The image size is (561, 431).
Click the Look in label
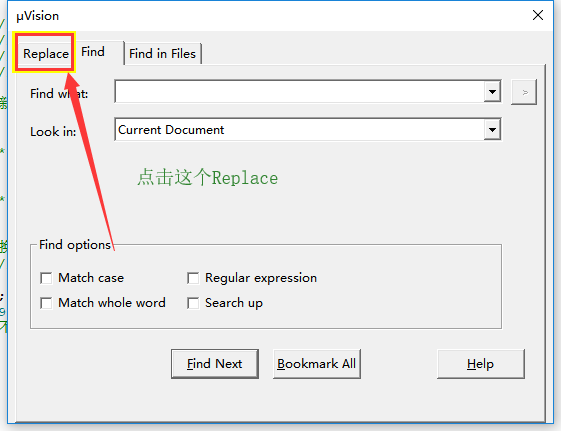pos(53,132)
